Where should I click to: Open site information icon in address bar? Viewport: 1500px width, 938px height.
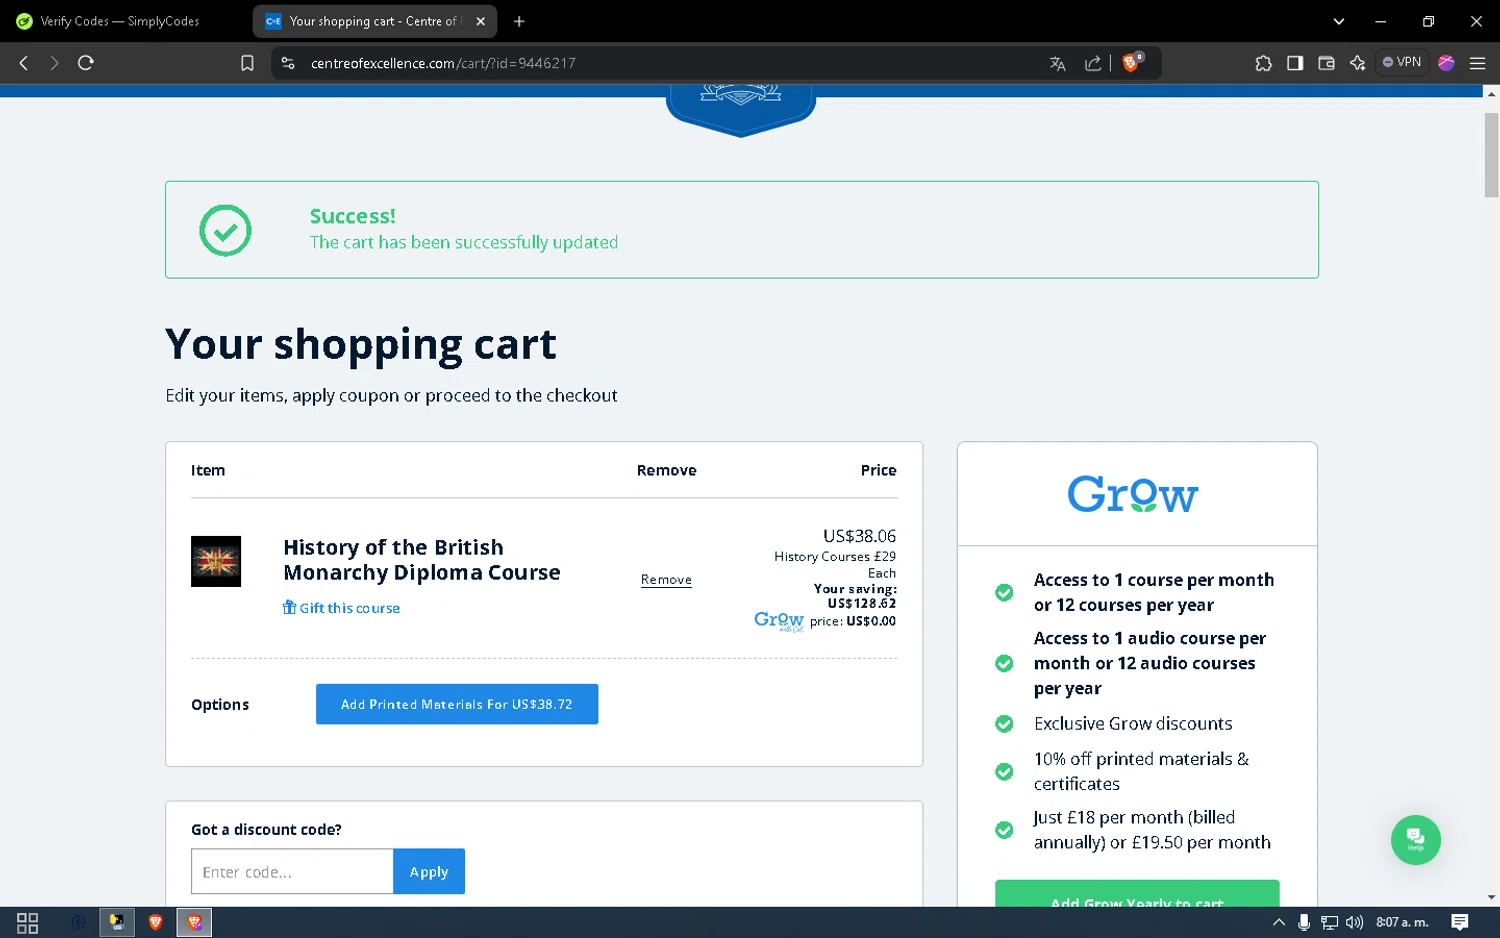(288, 63)
